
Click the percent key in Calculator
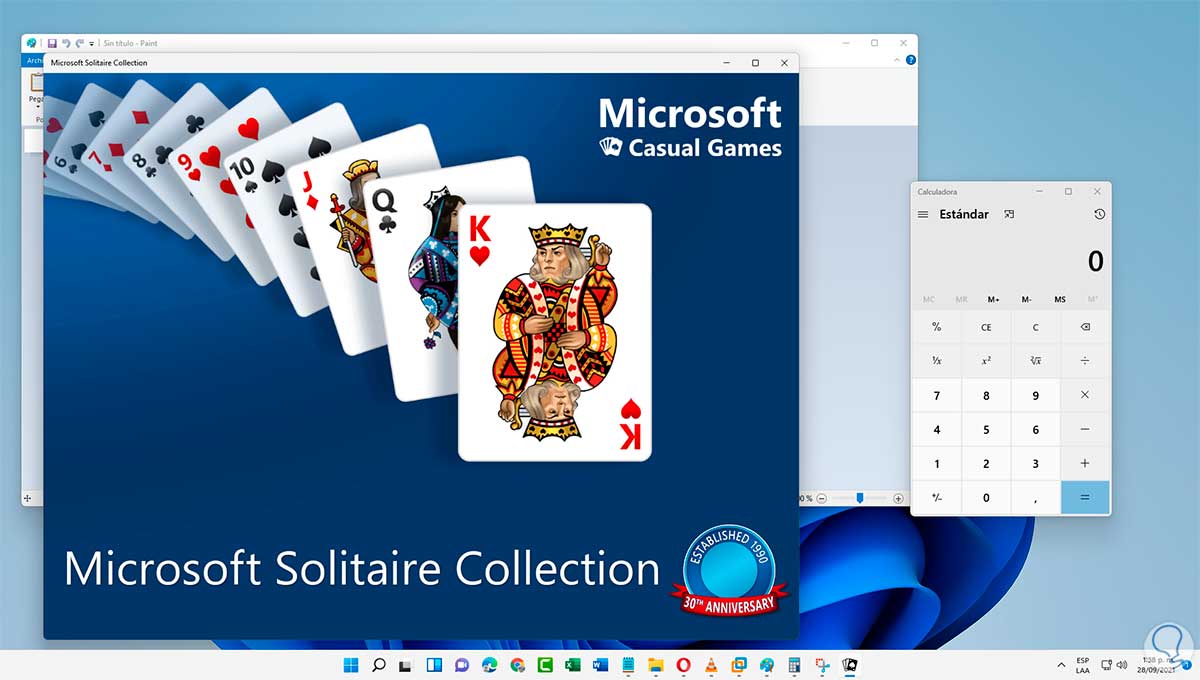pos(936,327)
